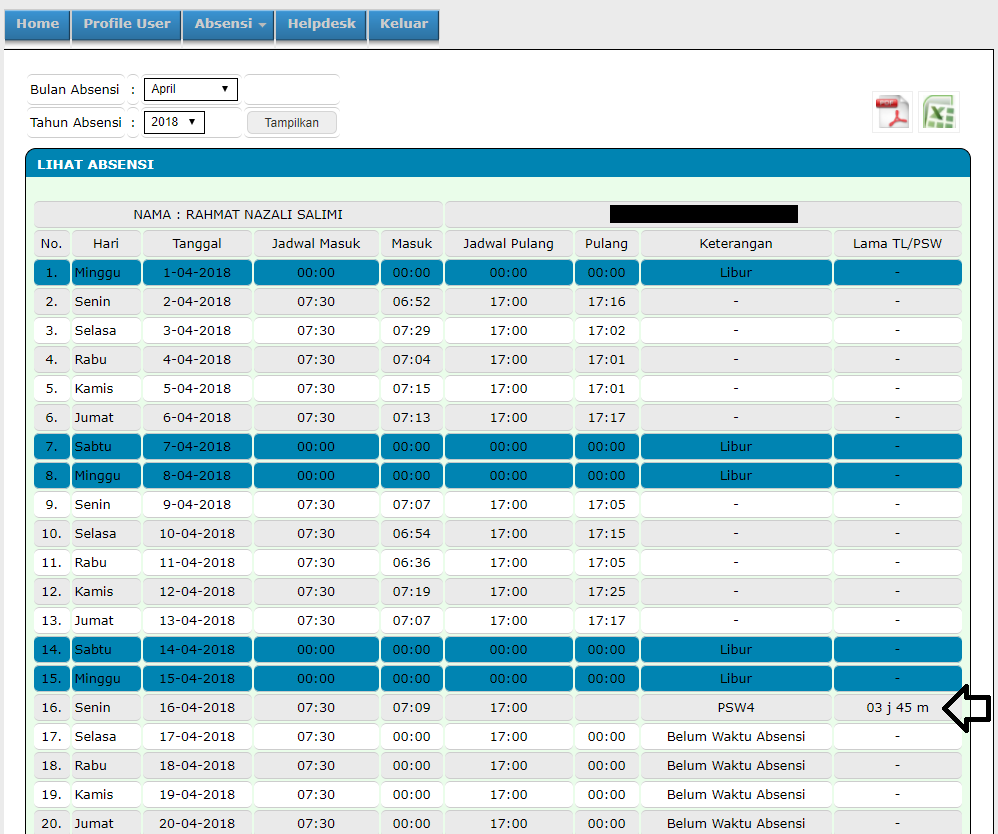
Task: Click the Pulang time 17:25
Action: click(607, 591)
